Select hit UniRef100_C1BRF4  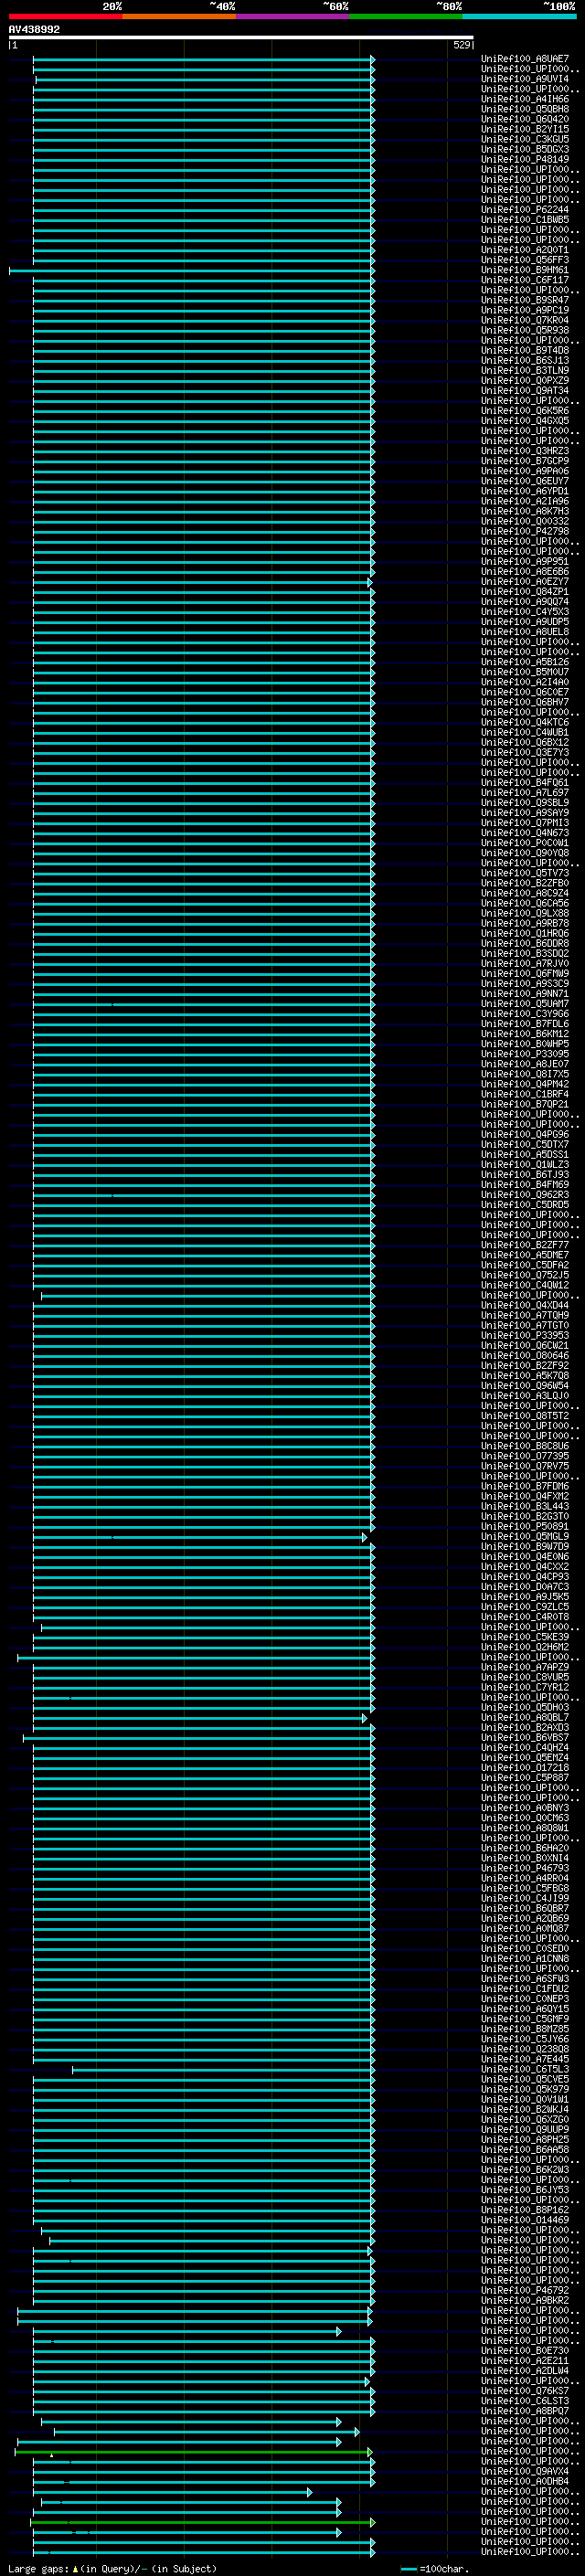(525, 1094)
